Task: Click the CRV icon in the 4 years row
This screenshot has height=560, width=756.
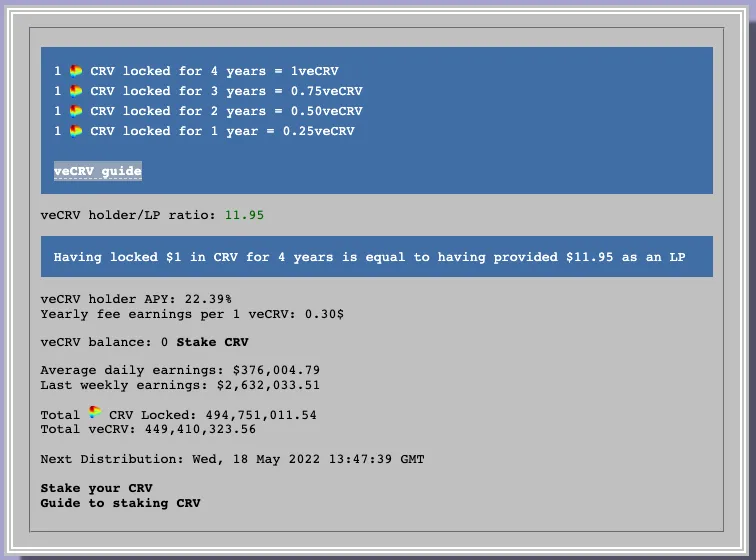Action: [76, 71]
